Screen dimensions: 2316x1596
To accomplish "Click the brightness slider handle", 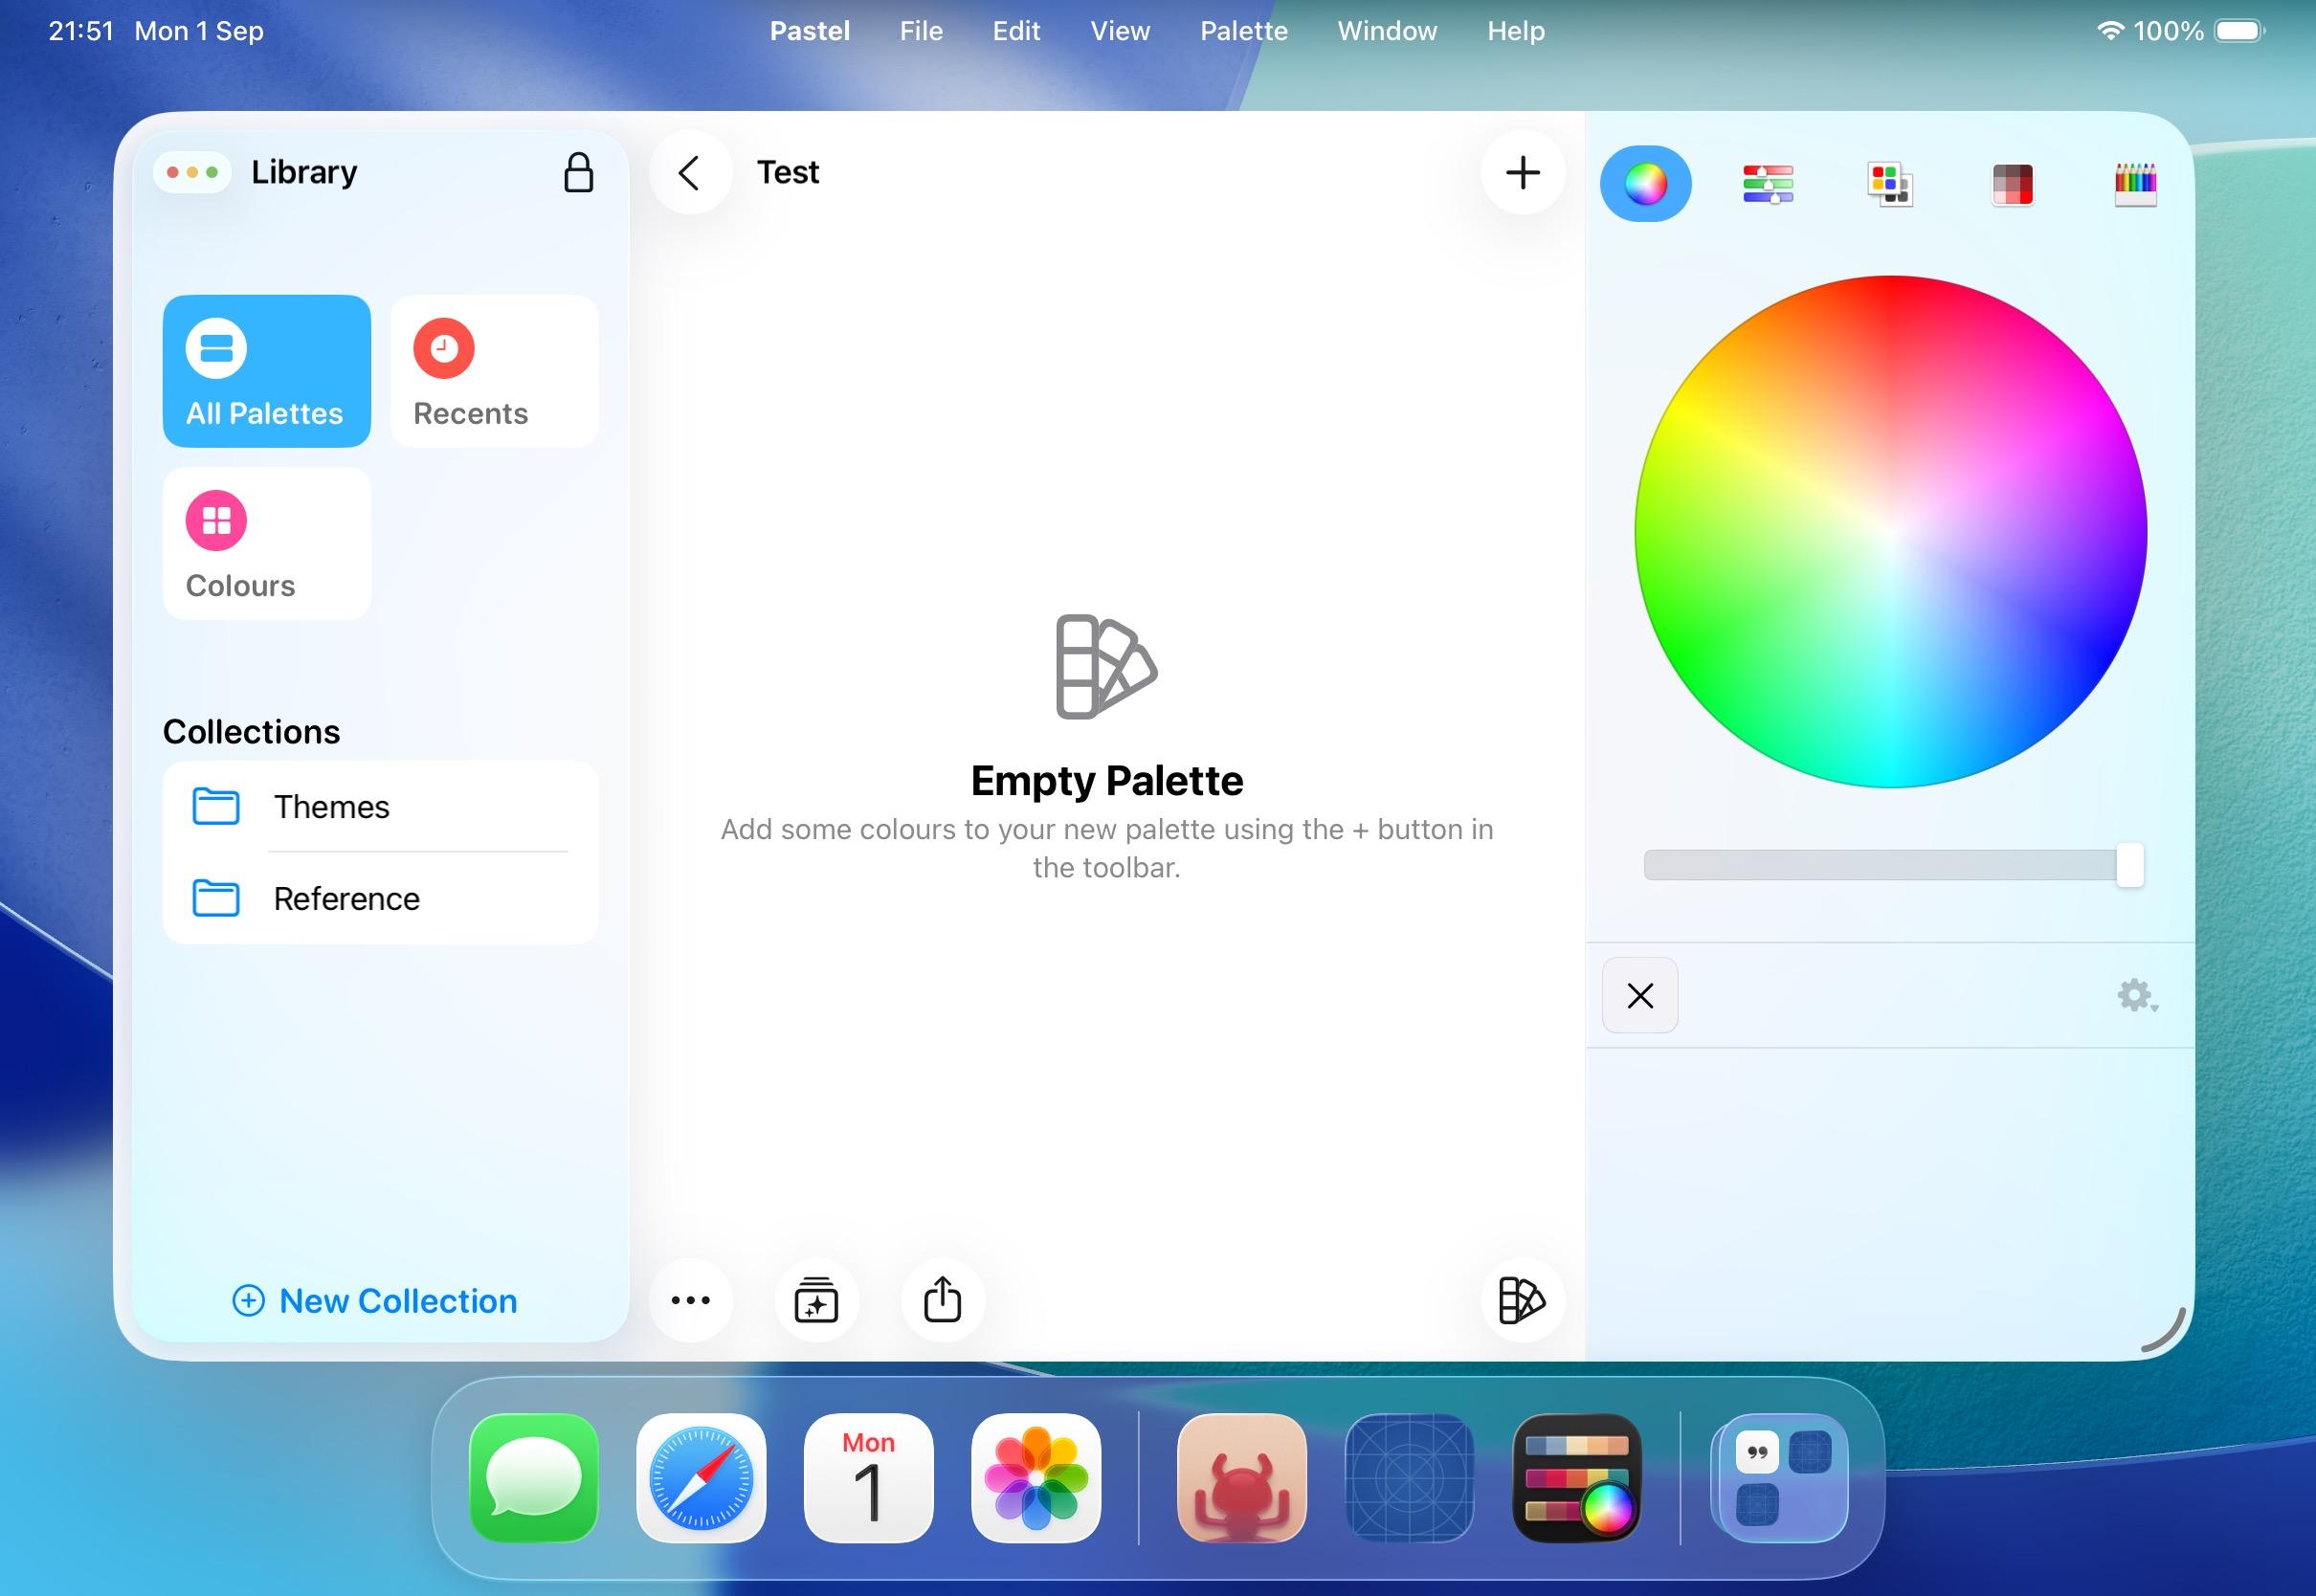I will point(2129,865).
